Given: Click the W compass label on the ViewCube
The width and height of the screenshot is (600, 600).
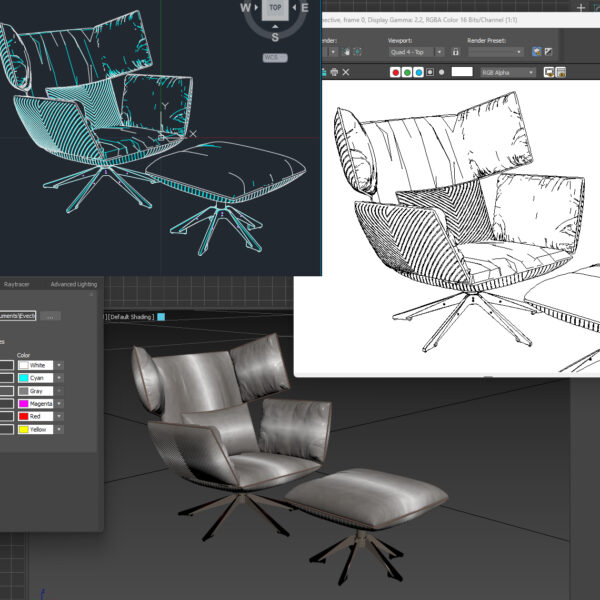Looking at the screenshot, I should (x=245, y=7).
